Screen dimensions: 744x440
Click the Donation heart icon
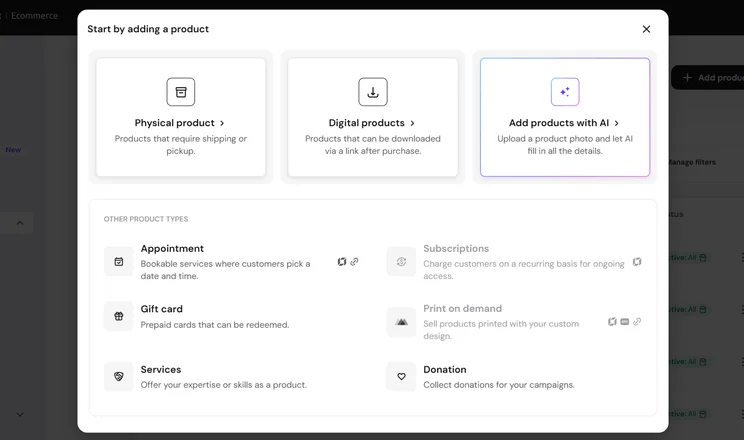(x=401, y=376)
